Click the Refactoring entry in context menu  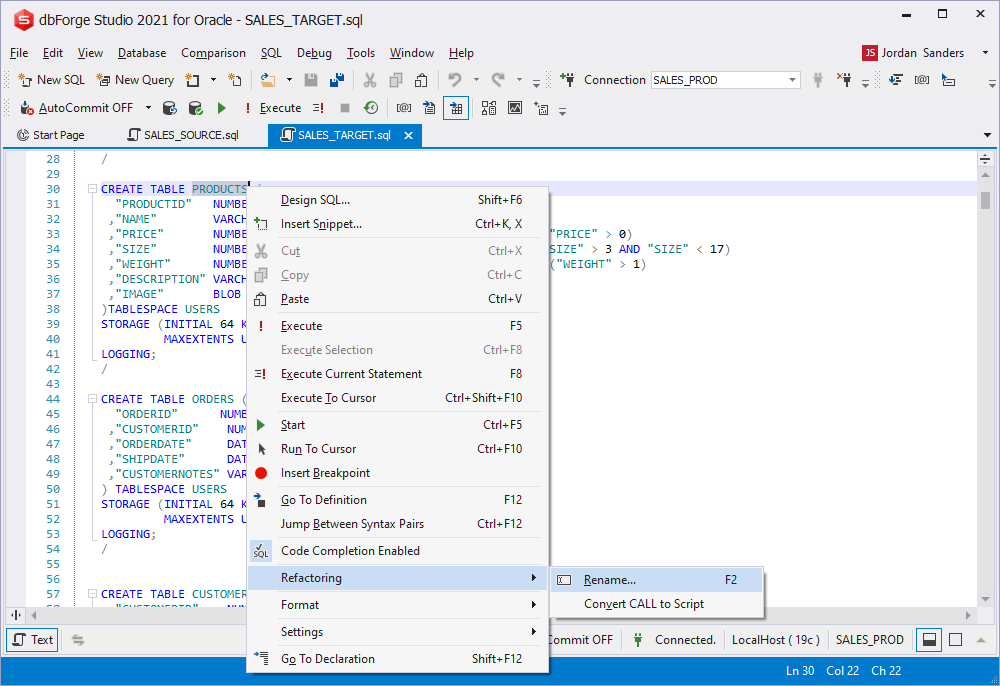[397, 578]
